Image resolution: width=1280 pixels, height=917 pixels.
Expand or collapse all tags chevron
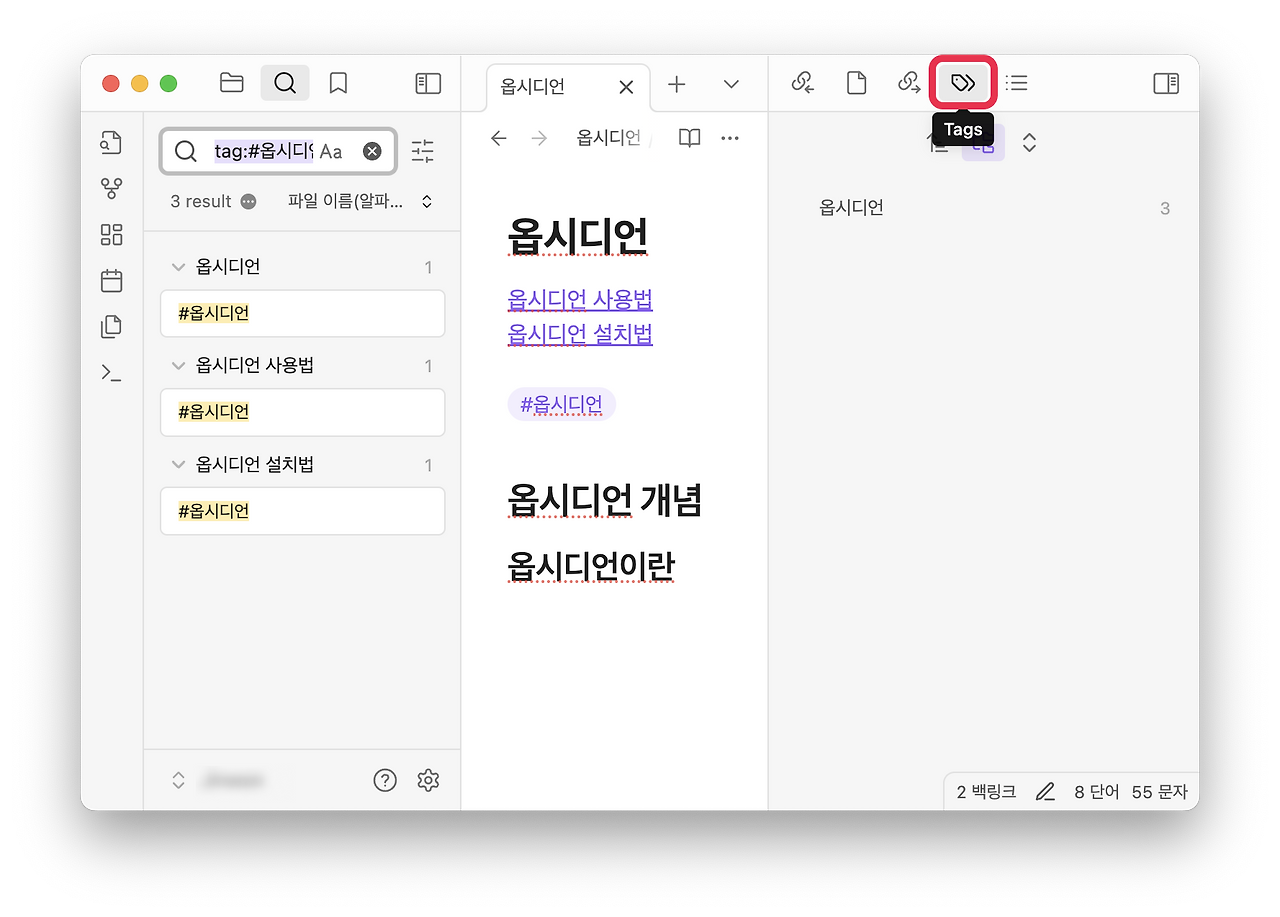[1029, 143]
